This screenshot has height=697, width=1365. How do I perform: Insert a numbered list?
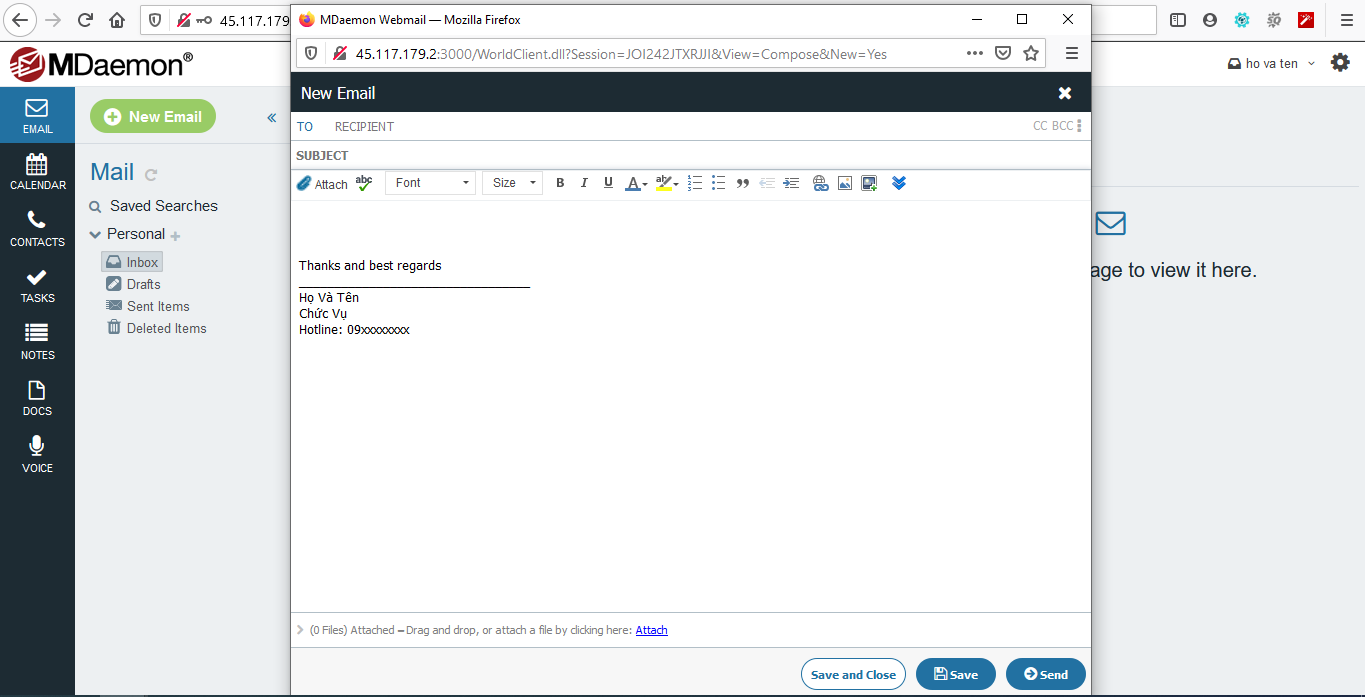point(695,183)
